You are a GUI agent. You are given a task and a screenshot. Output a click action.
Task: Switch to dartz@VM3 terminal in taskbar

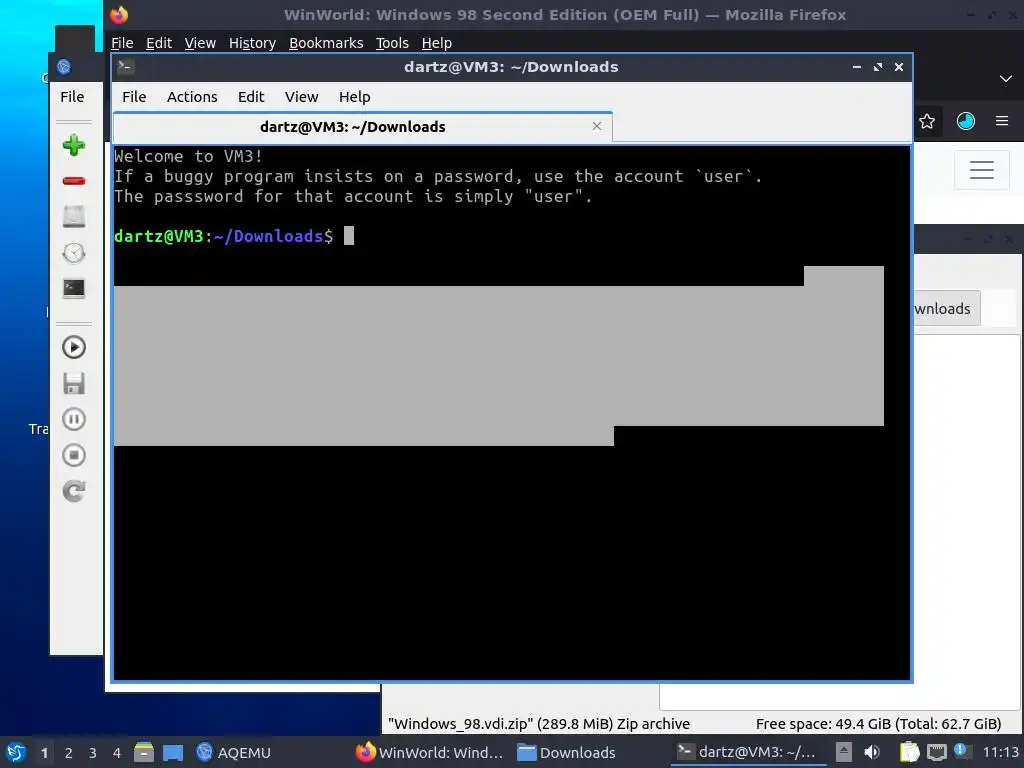click(x=747, y=752)
